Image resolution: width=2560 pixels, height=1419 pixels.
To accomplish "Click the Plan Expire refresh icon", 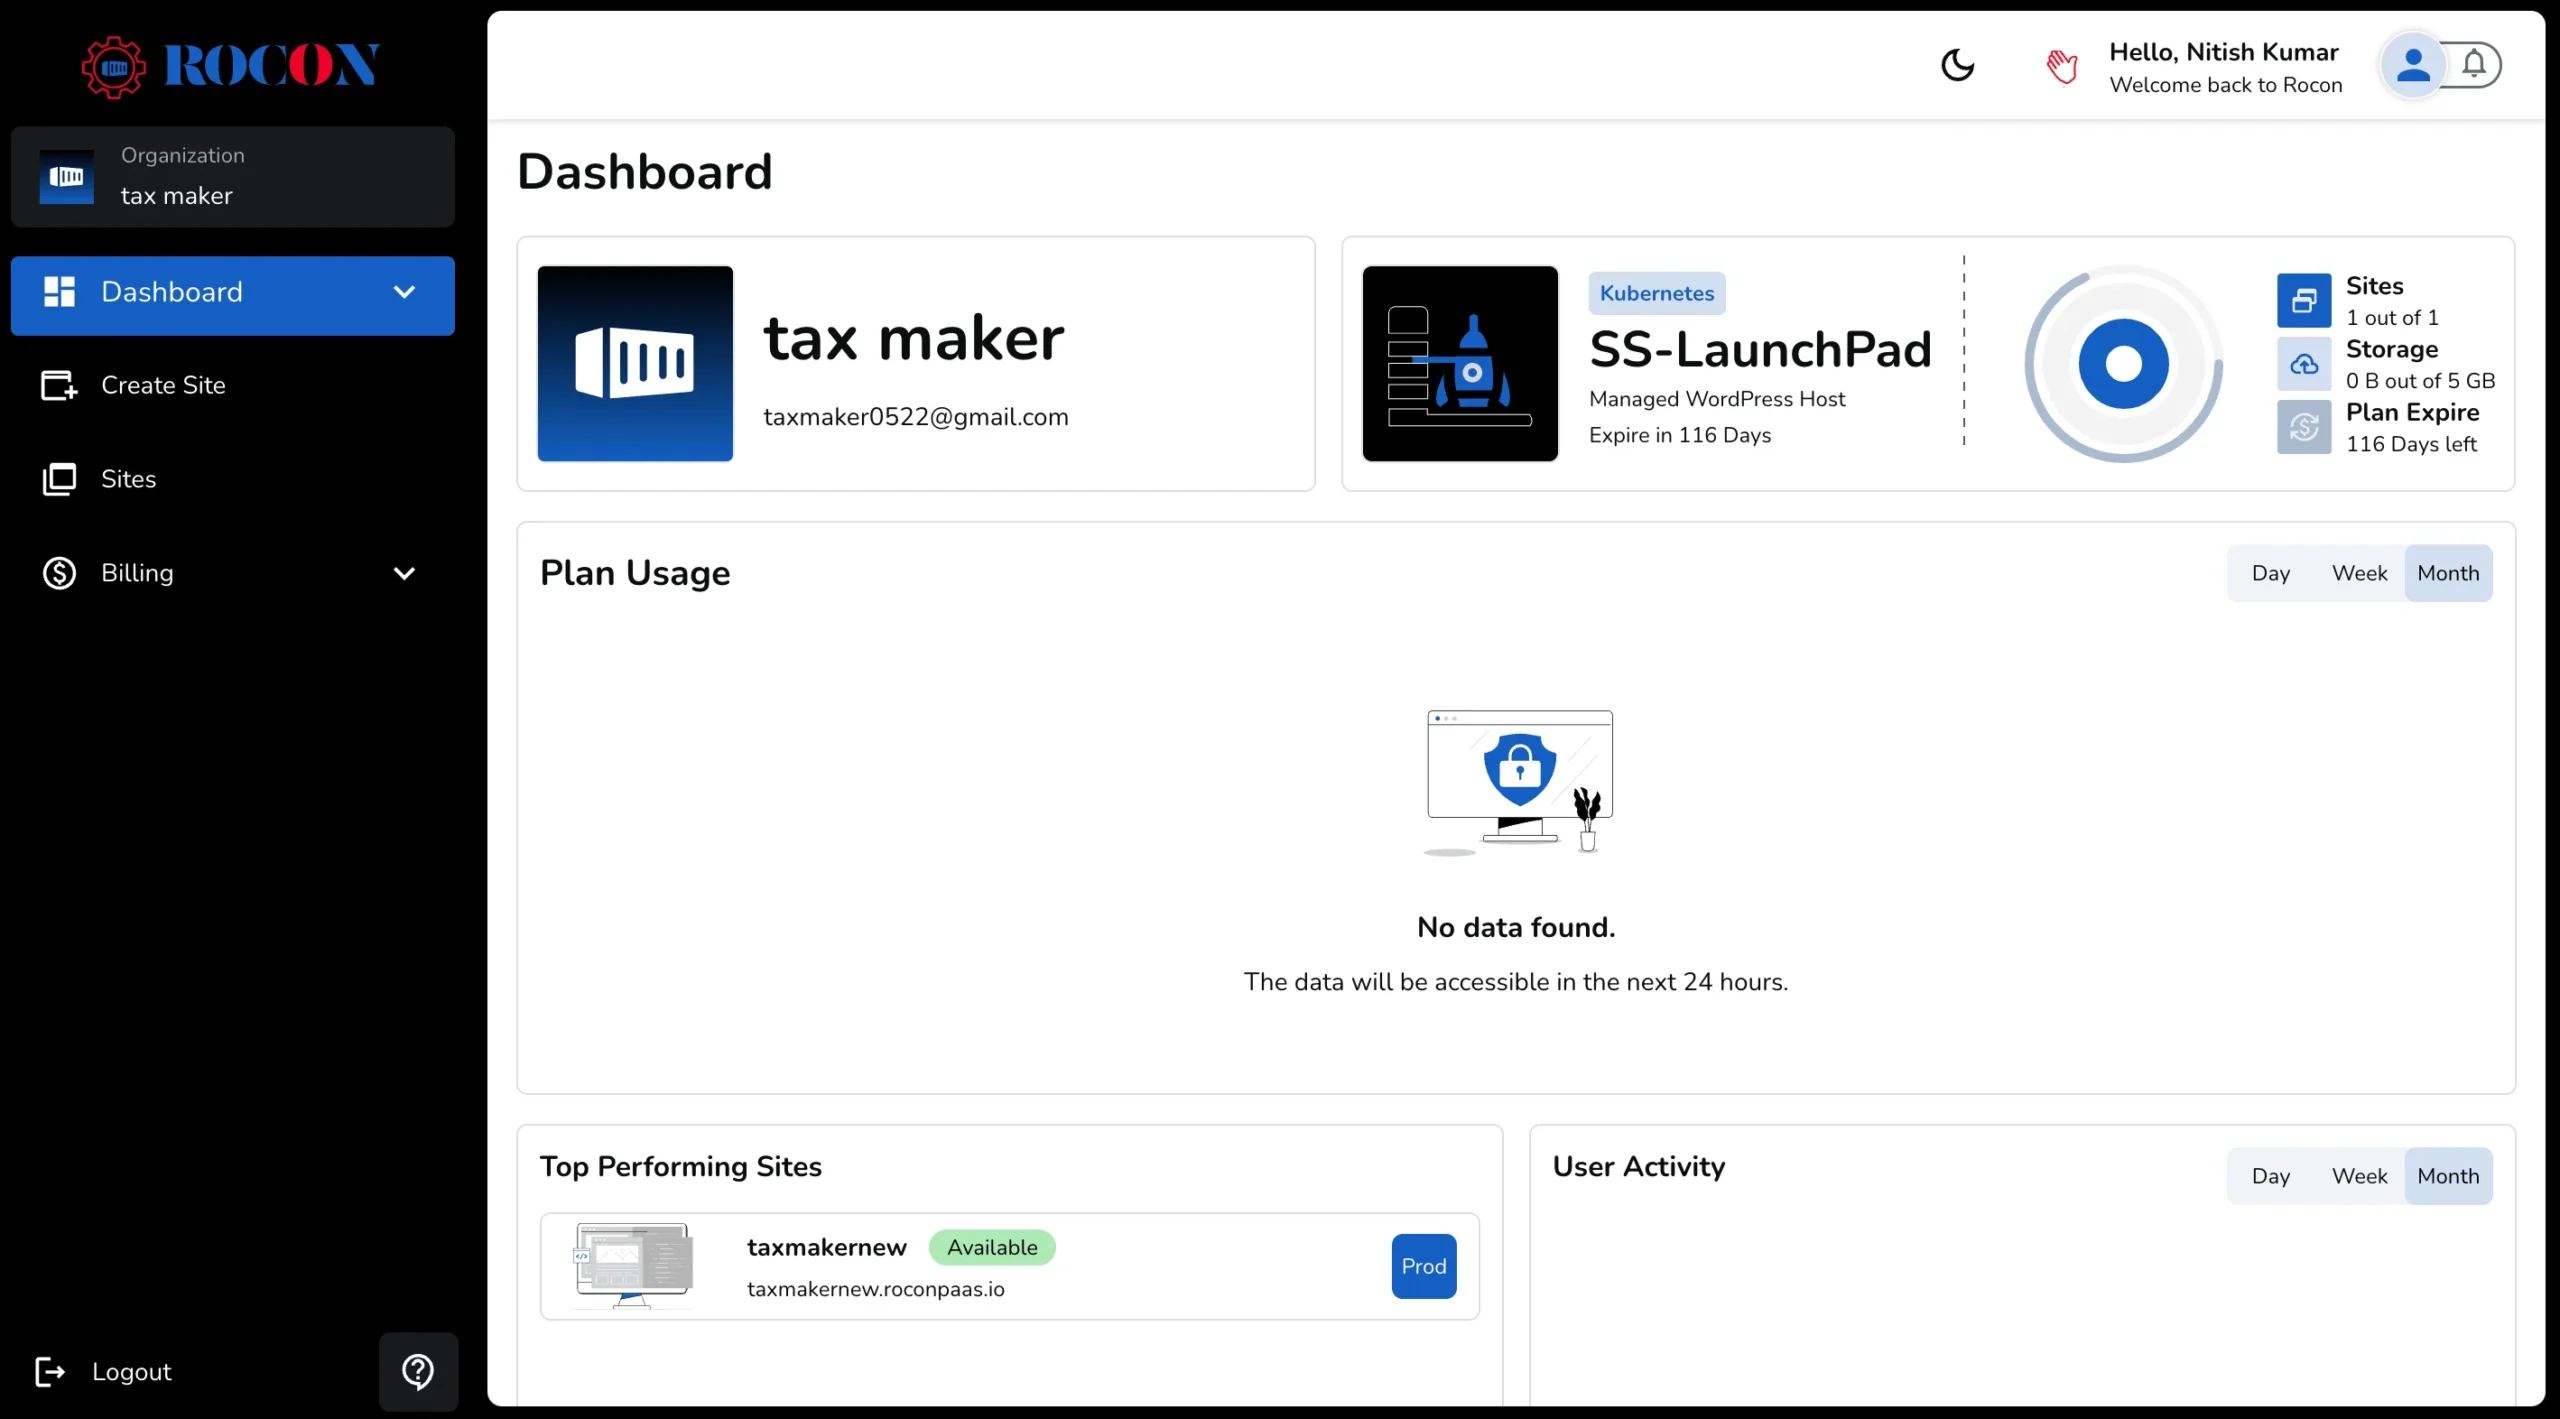I will coord(2304,427).
